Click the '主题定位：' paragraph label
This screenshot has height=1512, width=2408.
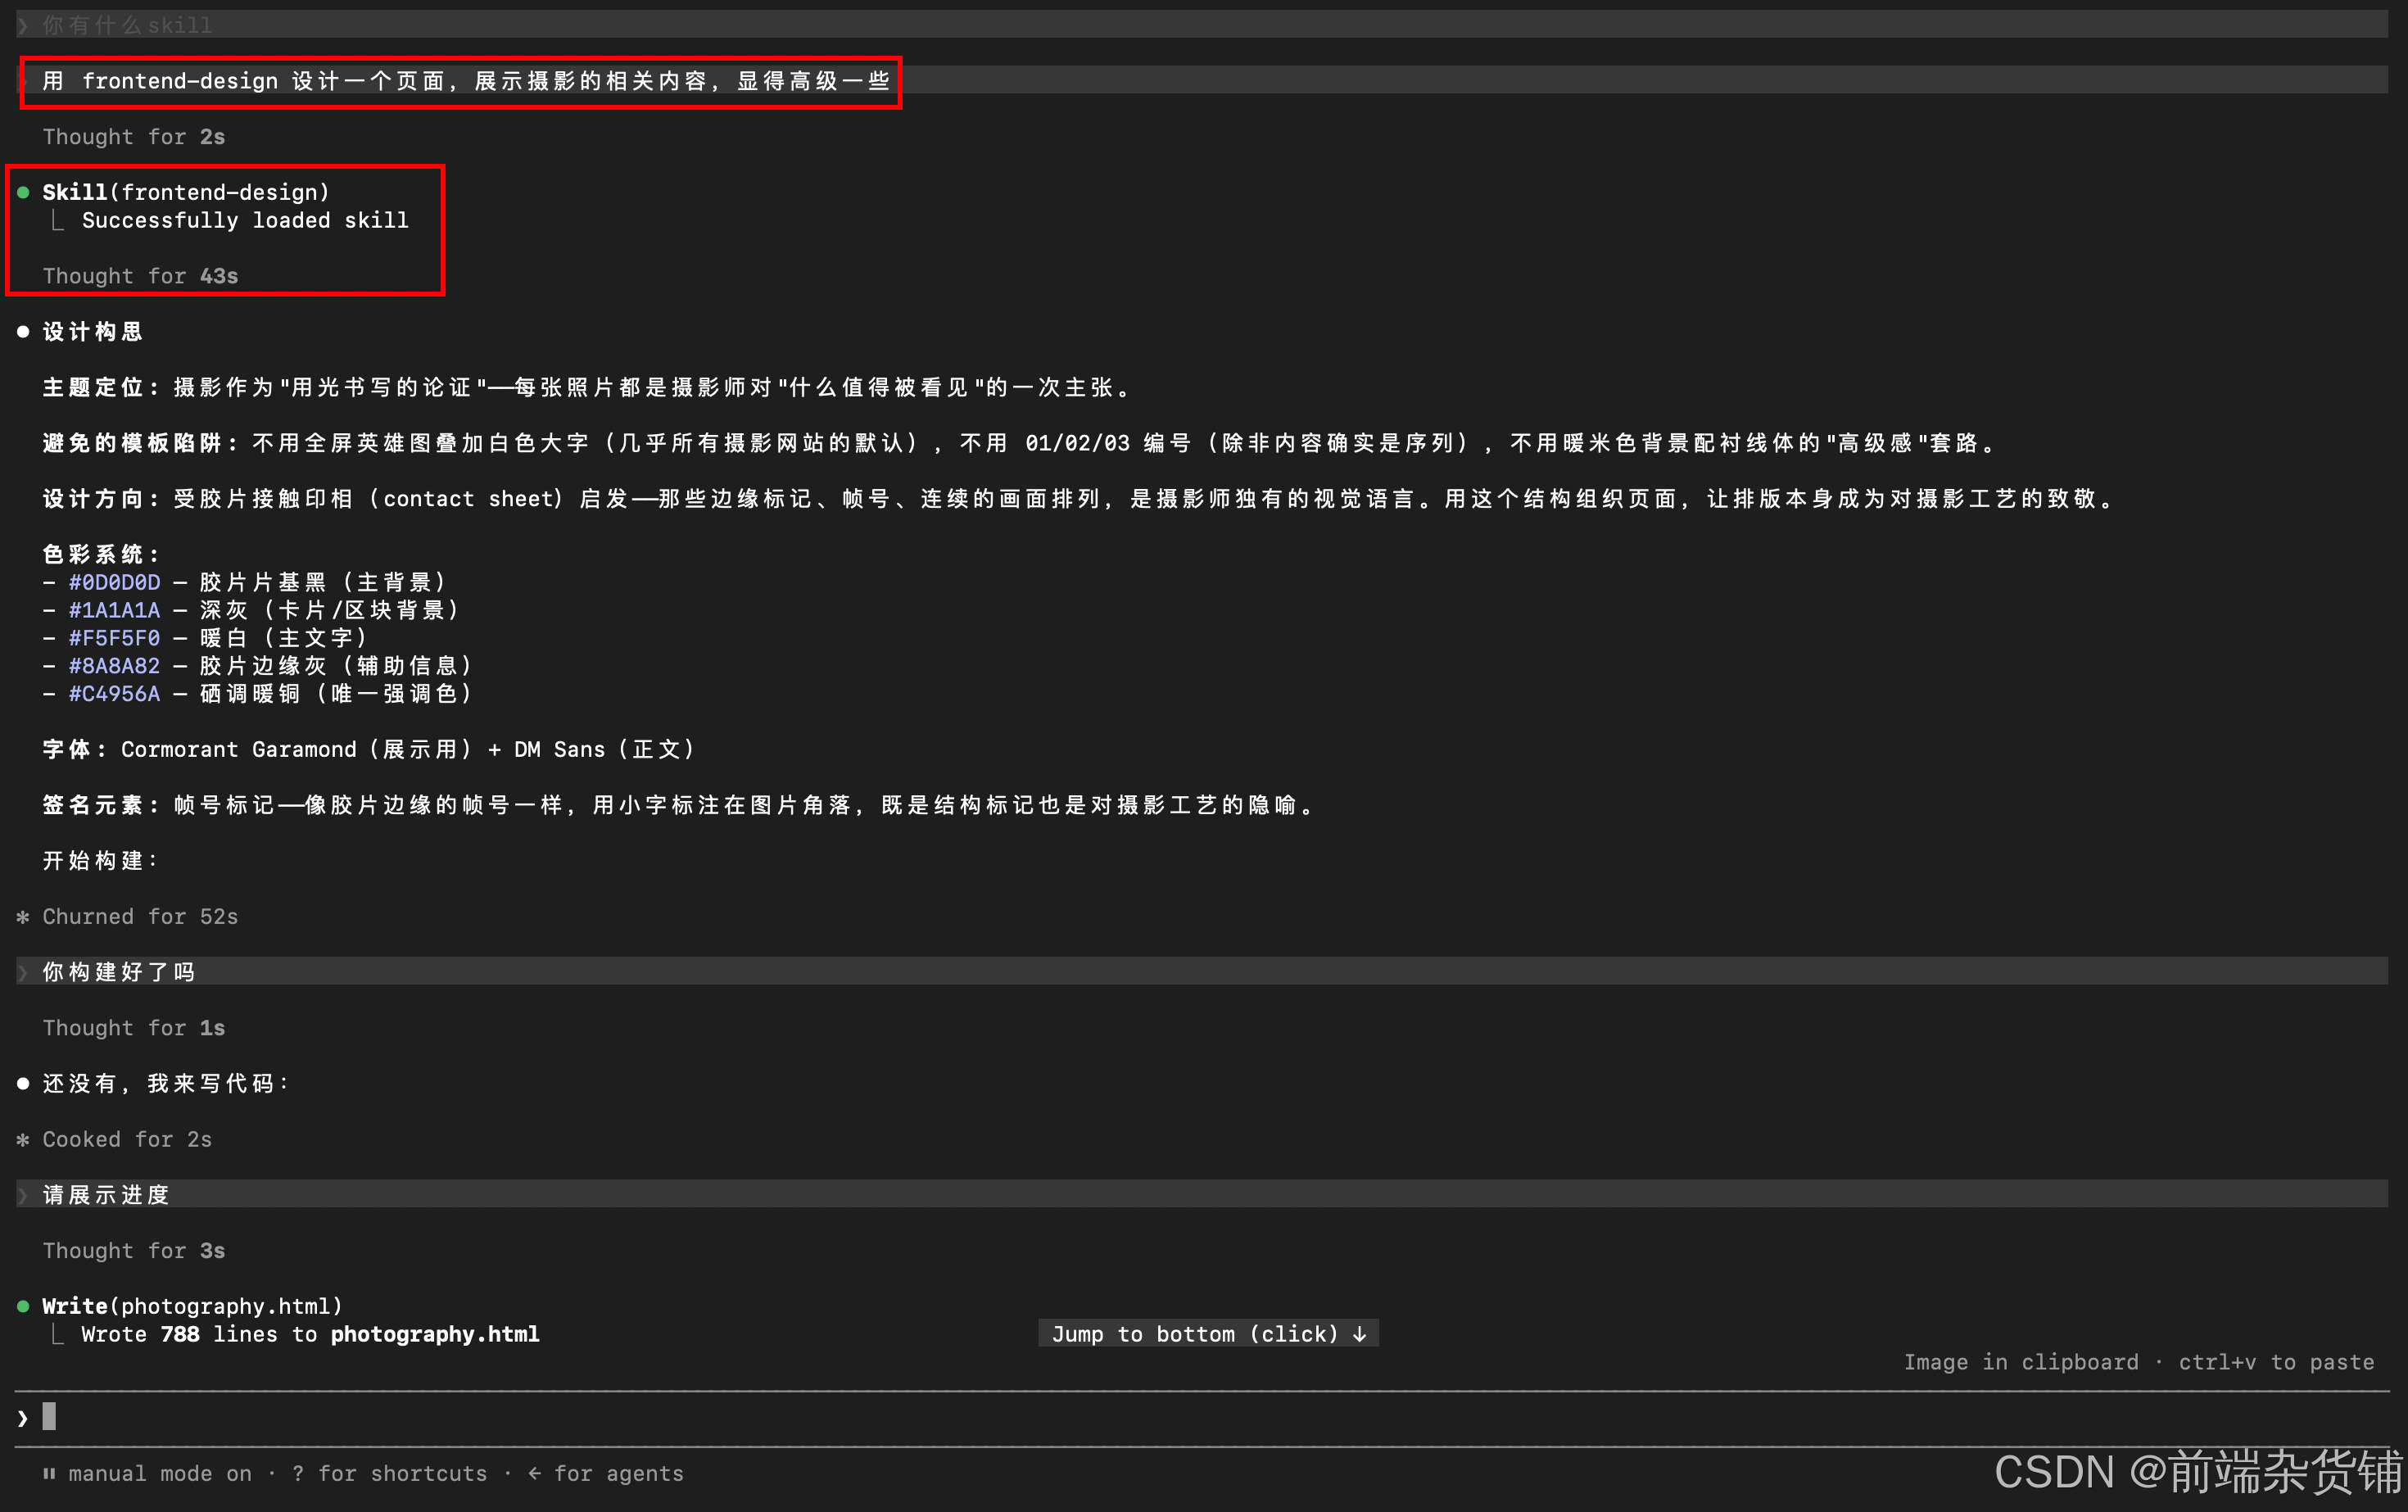click(101, 387)
